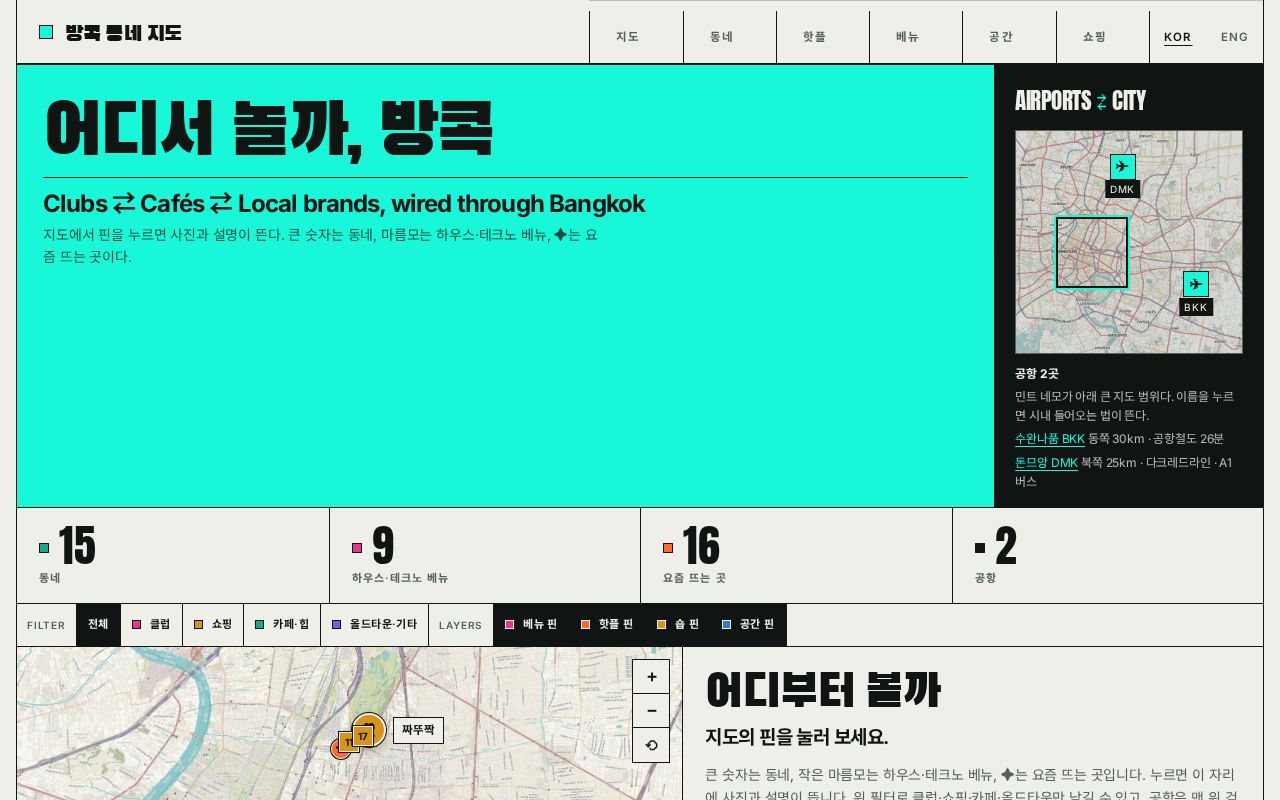This screenshot has width=1280, height=800.
Task: Click the 9 하우스·테크노 베뉴 stat
Action: pyautogui.click(x=485, y=555)
